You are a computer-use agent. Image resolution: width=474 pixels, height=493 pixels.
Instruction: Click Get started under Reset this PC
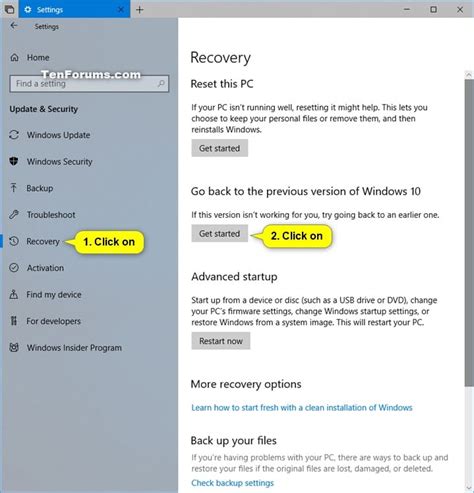click(219, 148)
